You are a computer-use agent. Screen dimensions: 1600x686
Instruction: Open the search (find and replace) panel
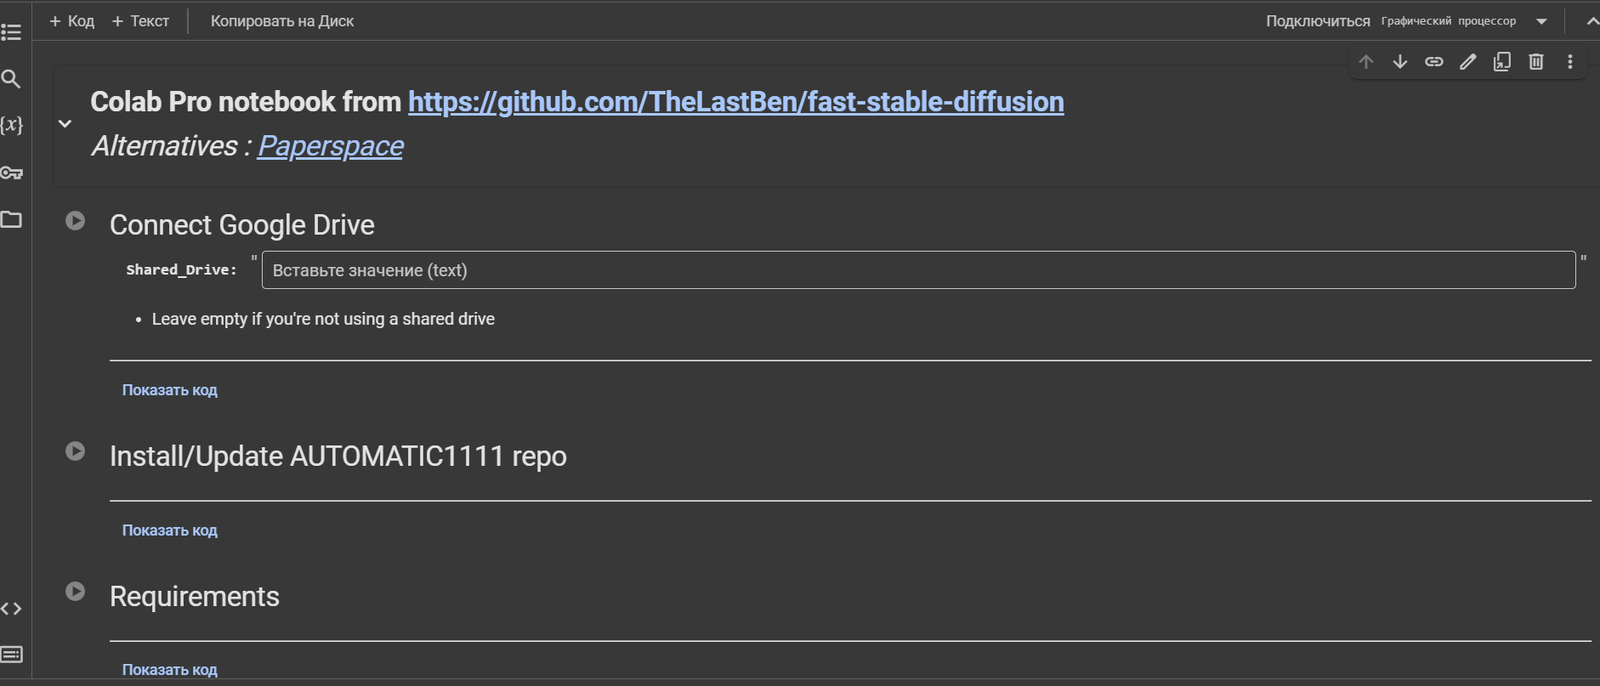point(11,79)
